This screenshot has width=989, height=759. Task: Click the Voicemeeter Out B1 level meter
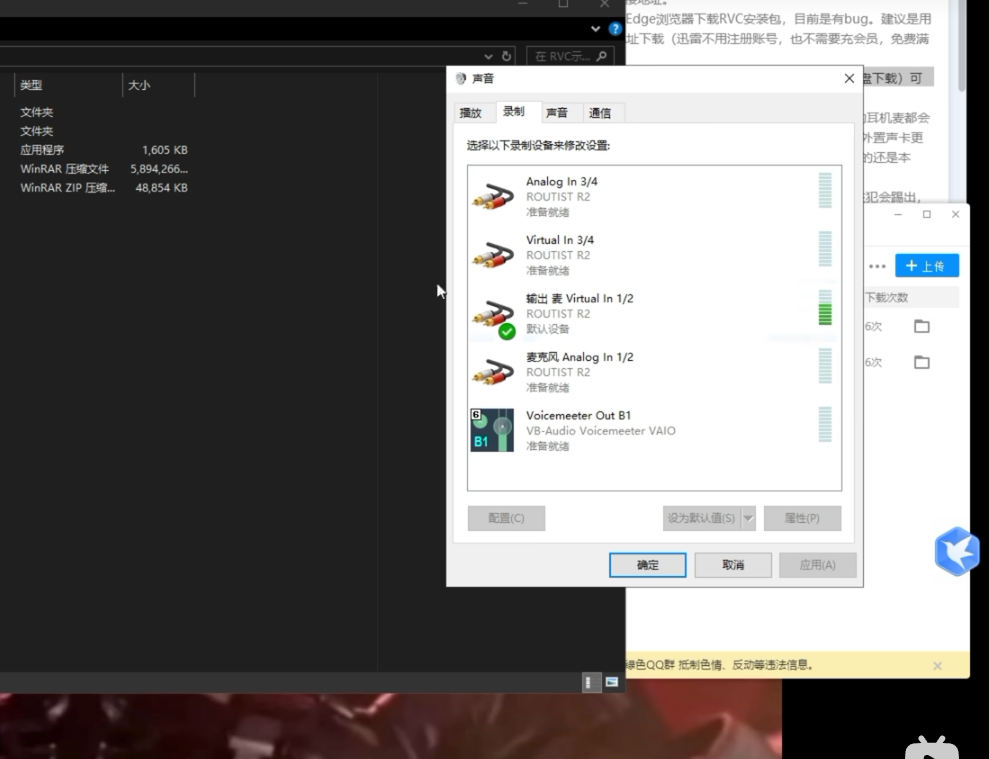(825, 424)
